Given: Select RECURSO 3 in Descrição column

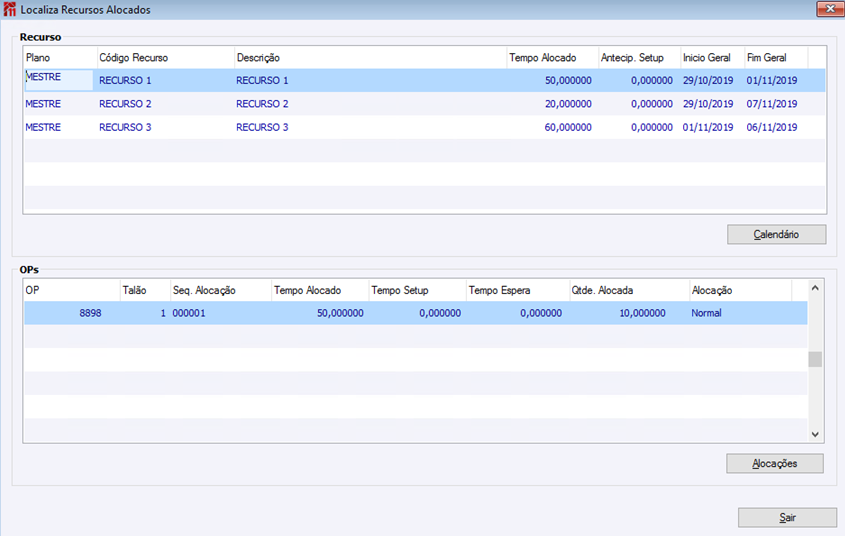Looking at the screenshot, I should 262,127.
